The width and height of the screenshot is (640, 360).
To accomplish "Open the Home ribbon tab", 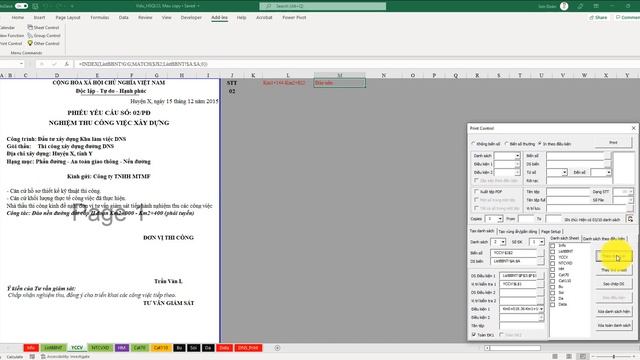I will [x=18, y=18].
